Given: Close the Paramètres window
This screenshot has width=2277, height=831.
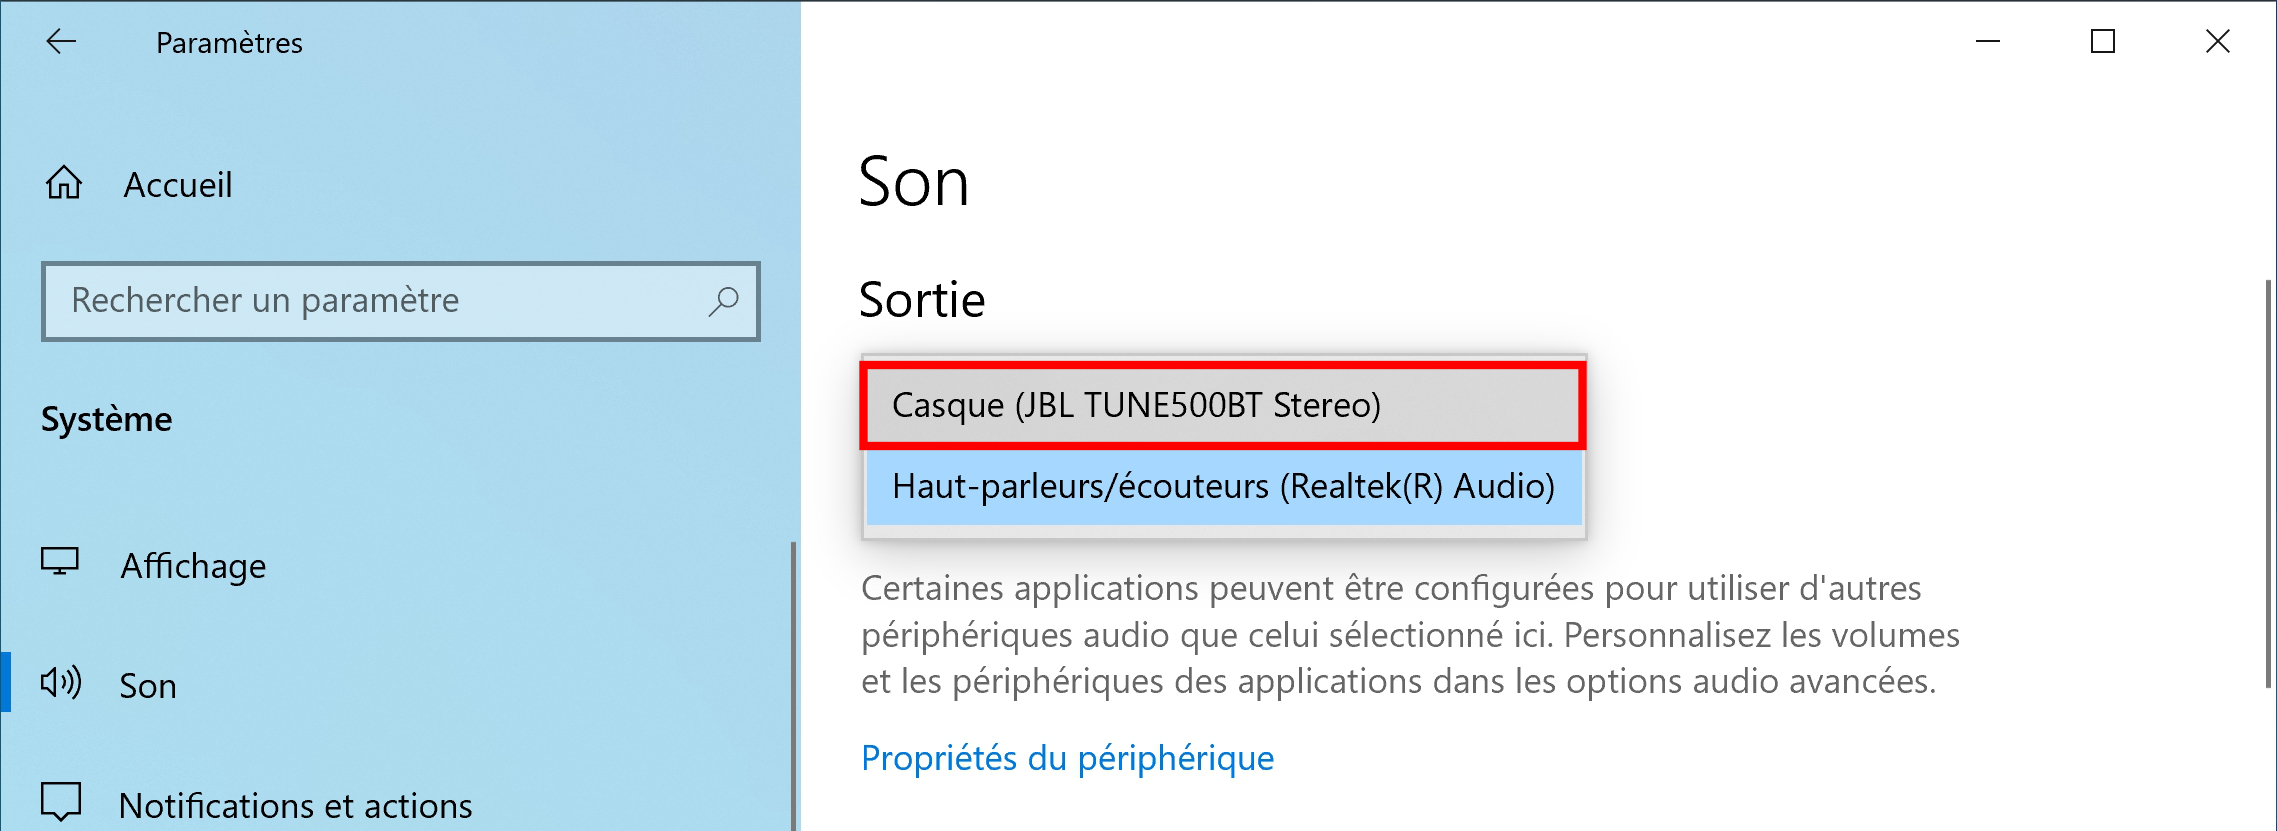Looking at the screenshot, I should (2218, 41).
